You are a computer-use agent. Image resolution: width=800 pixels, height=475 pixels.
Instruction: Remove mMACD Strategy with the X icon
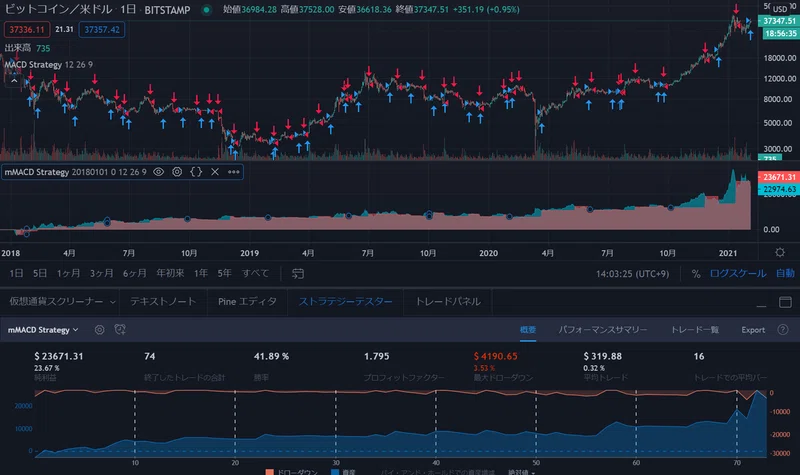click(x=215, y=172)
